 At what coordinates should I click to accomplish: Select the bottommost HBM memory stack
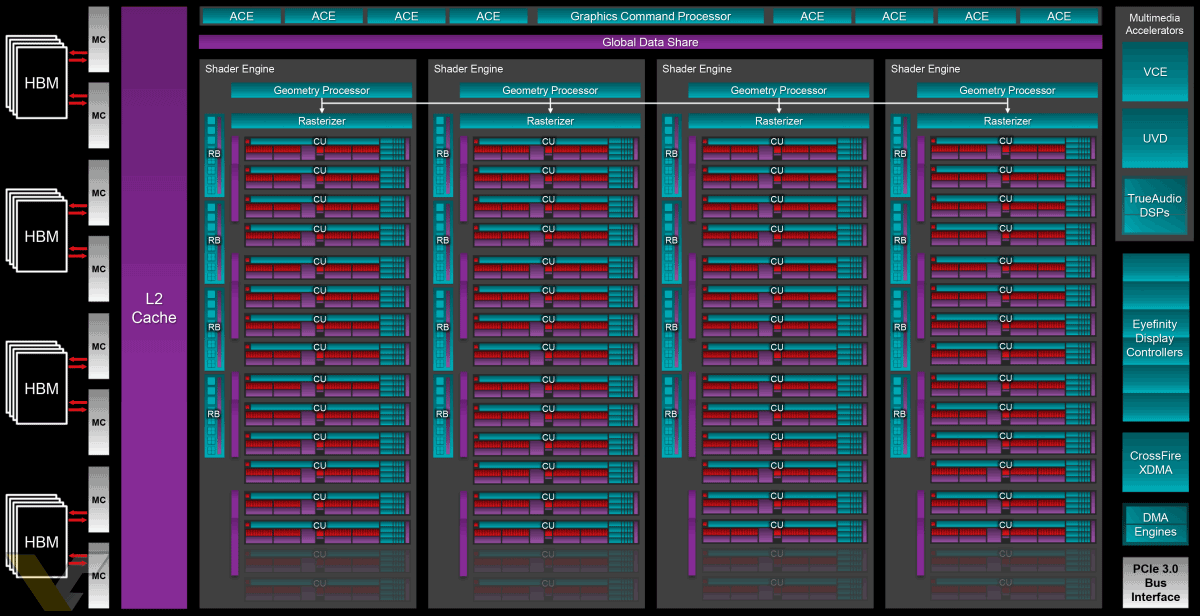click(x=40, y=542)
